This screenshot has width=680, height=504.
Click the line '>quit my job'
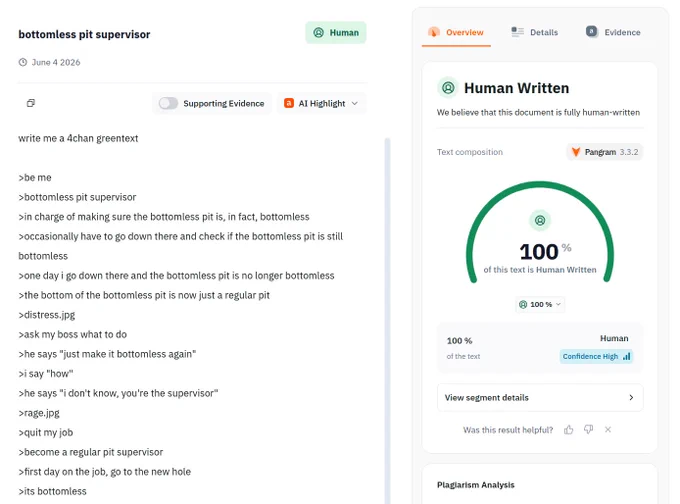click(46, 432)
